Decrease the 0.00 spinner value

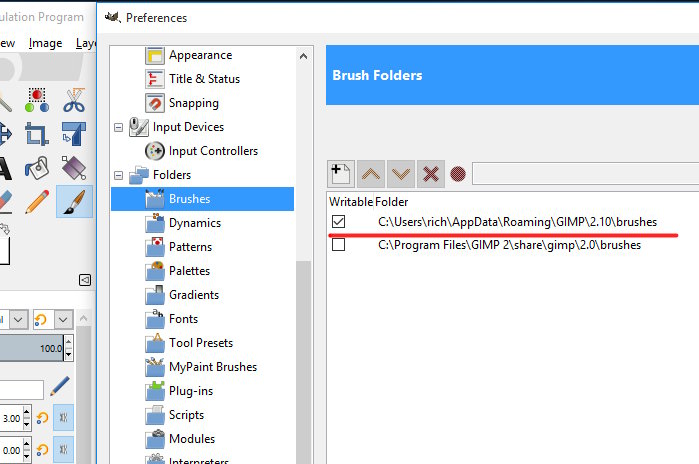point(27,456)
